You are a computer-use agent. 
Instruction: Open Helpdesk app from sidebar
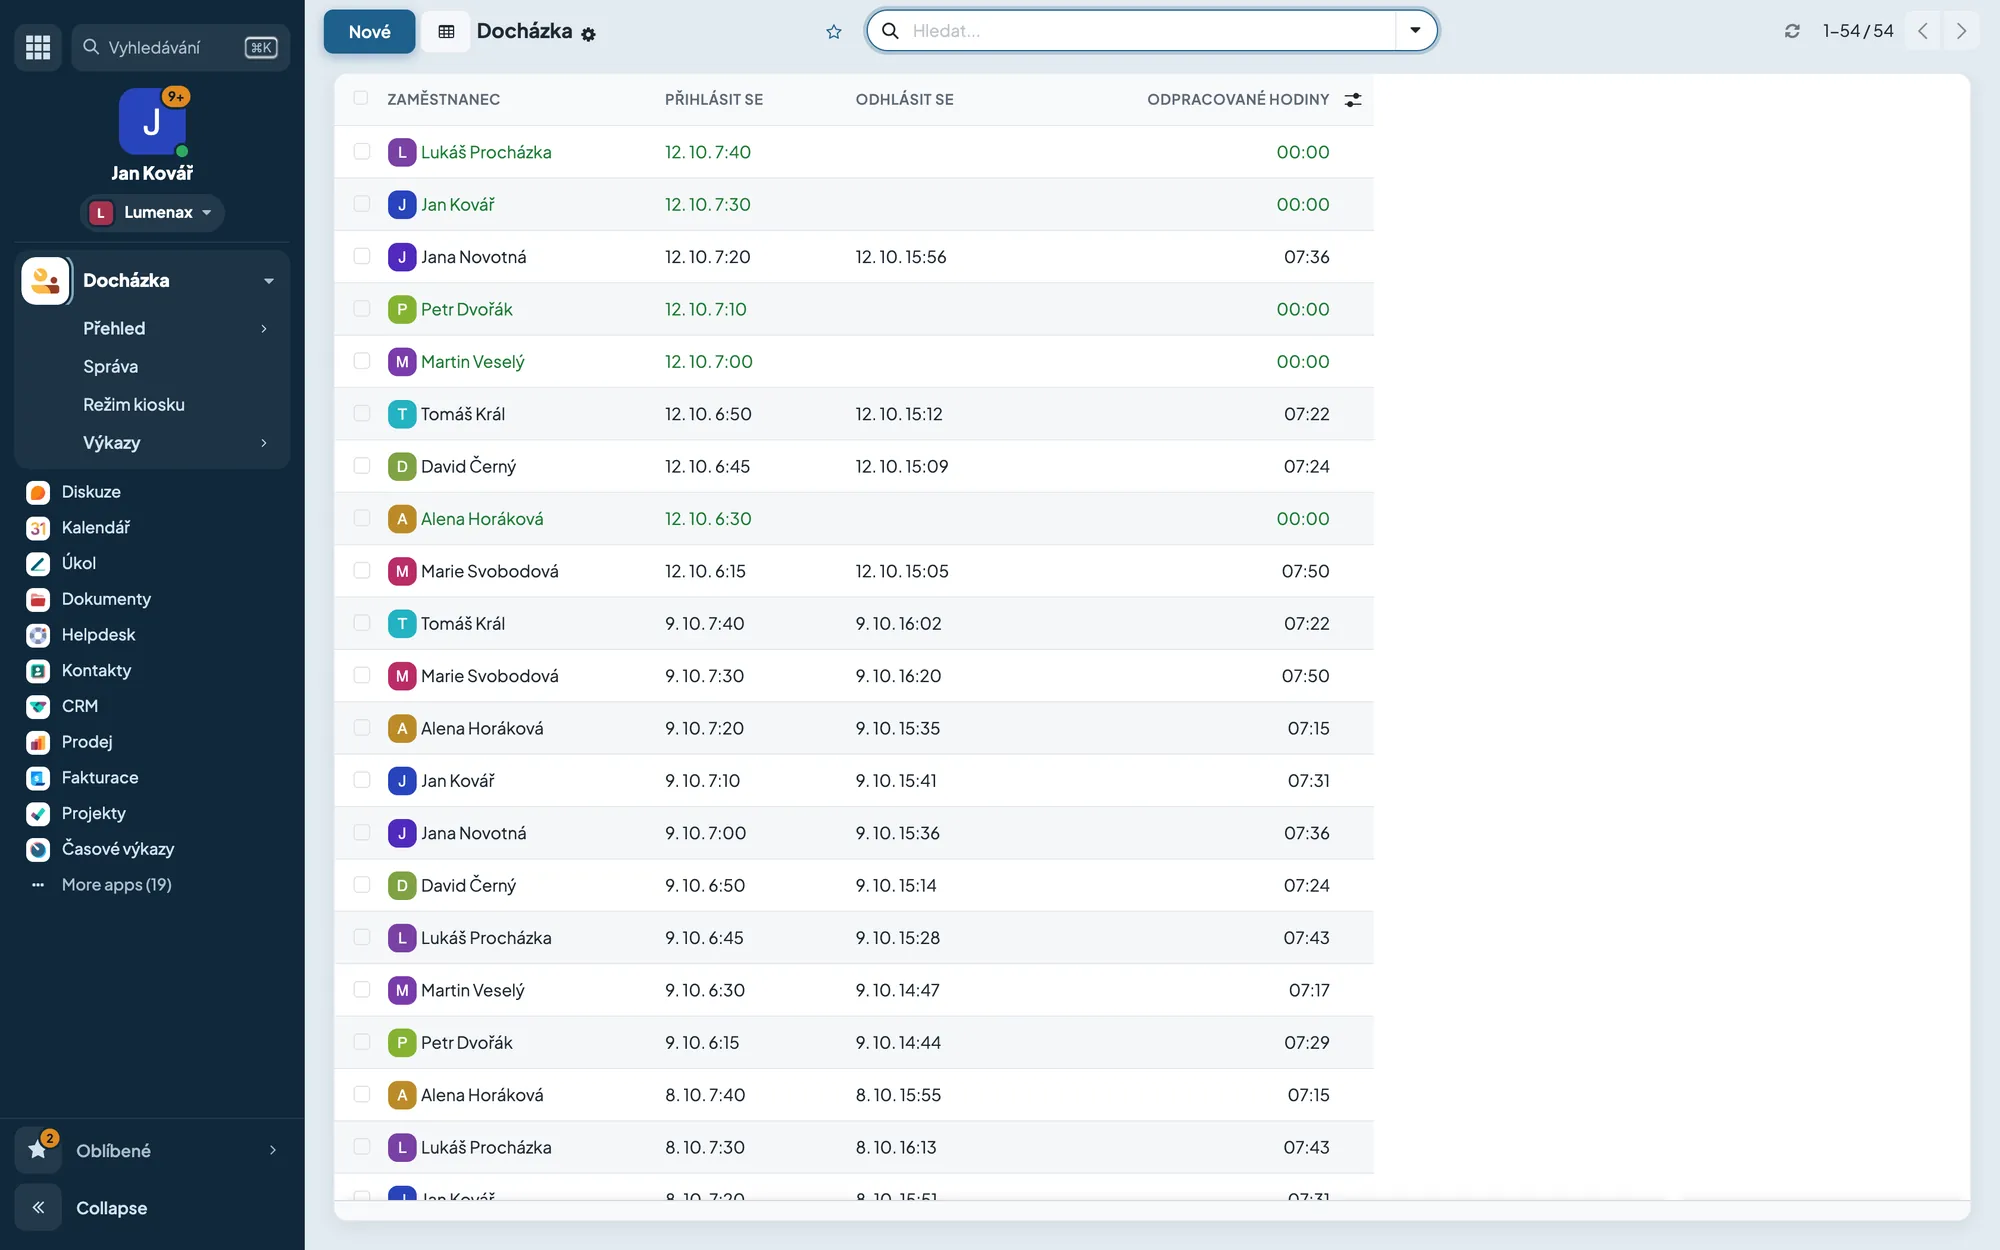pos(98,635)
